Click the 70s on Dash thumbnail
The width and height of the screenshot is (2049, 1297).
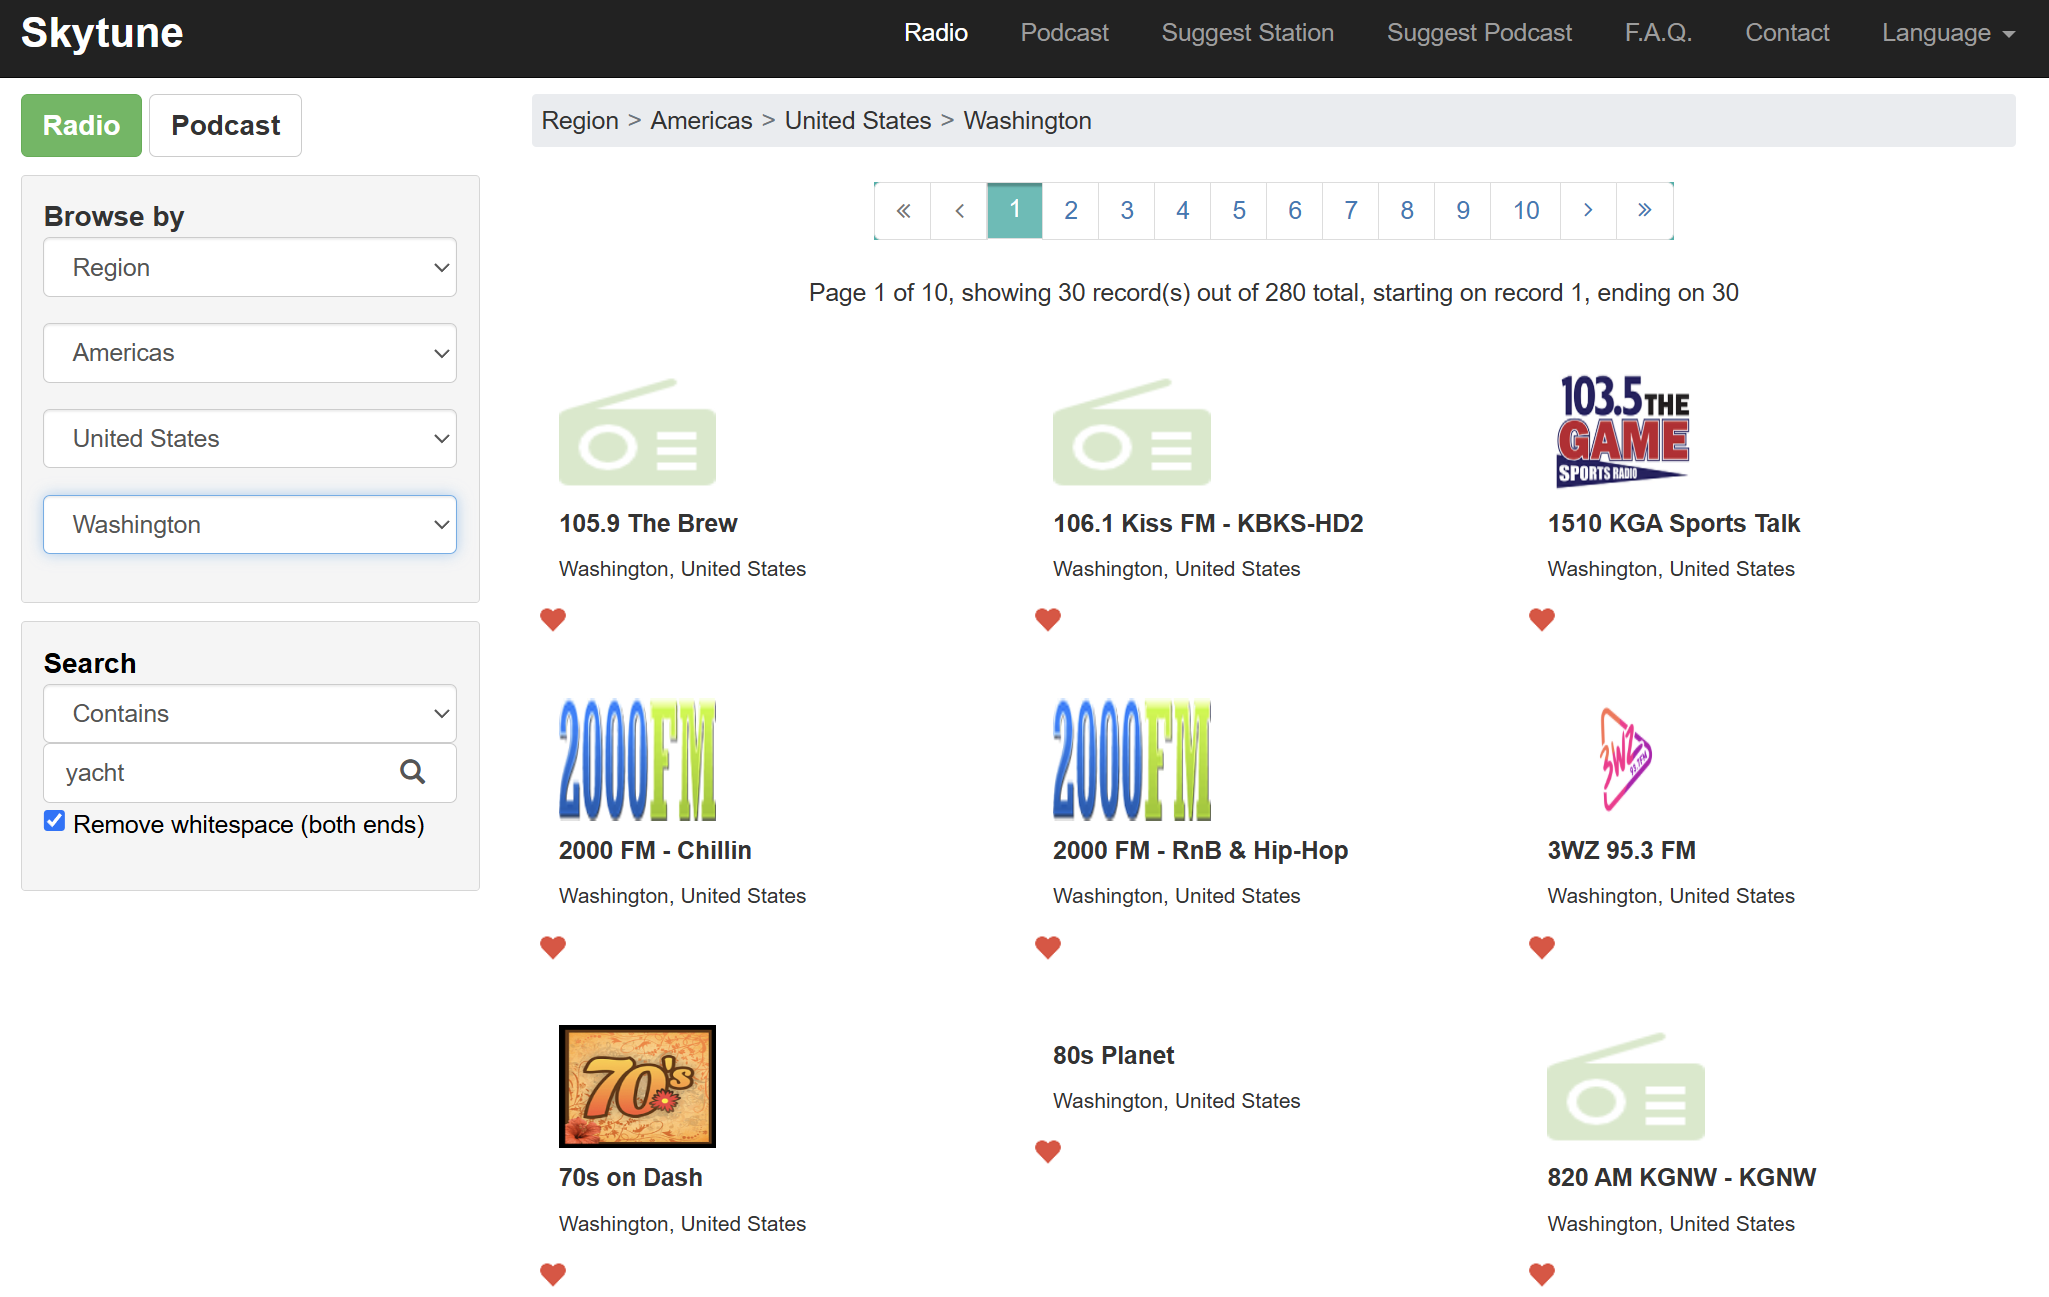click(637, 1086)
